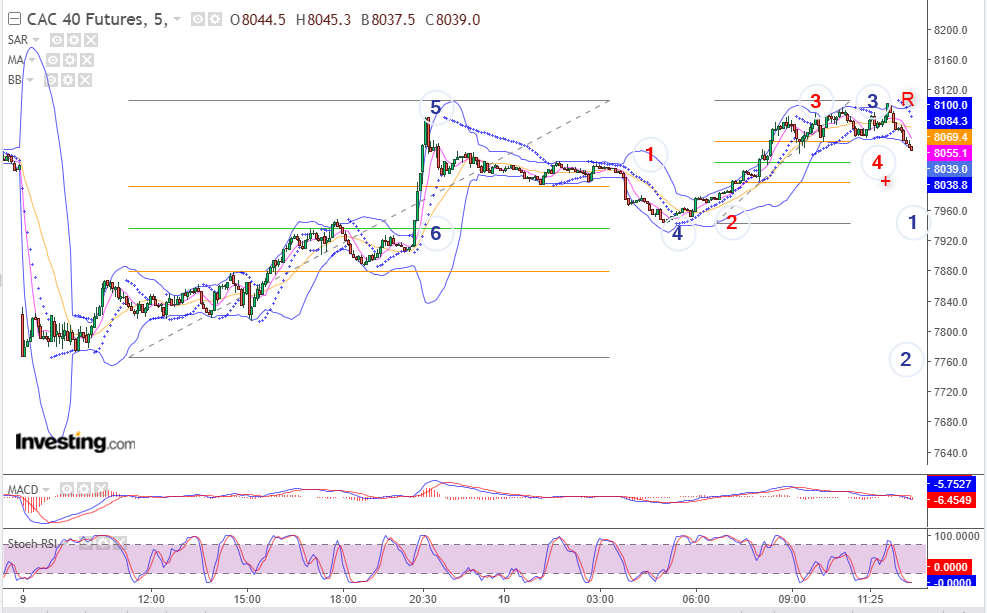Open BB indicator settings gear
Image resolution: width=987 pixels, height=613 pixels.
[x=68, y=81]
